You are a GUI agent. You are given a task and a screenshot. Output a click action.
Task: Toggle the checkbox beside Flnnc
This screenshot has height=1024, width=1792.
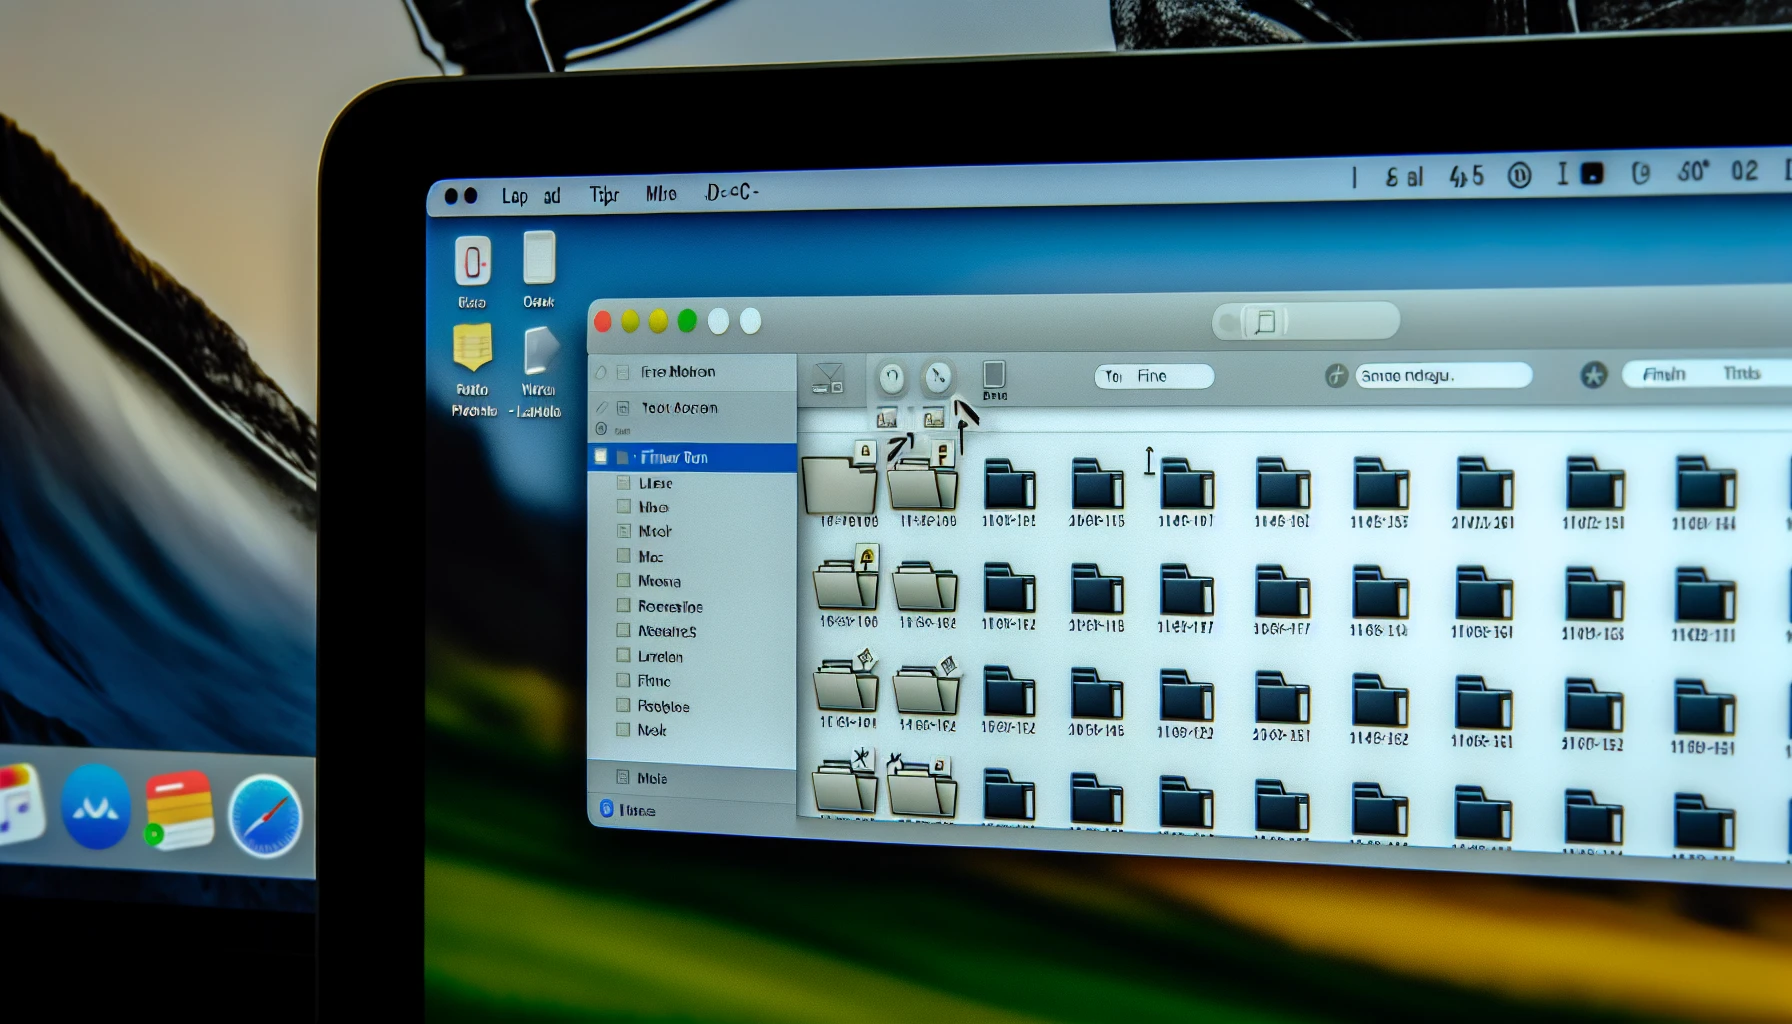624,680
